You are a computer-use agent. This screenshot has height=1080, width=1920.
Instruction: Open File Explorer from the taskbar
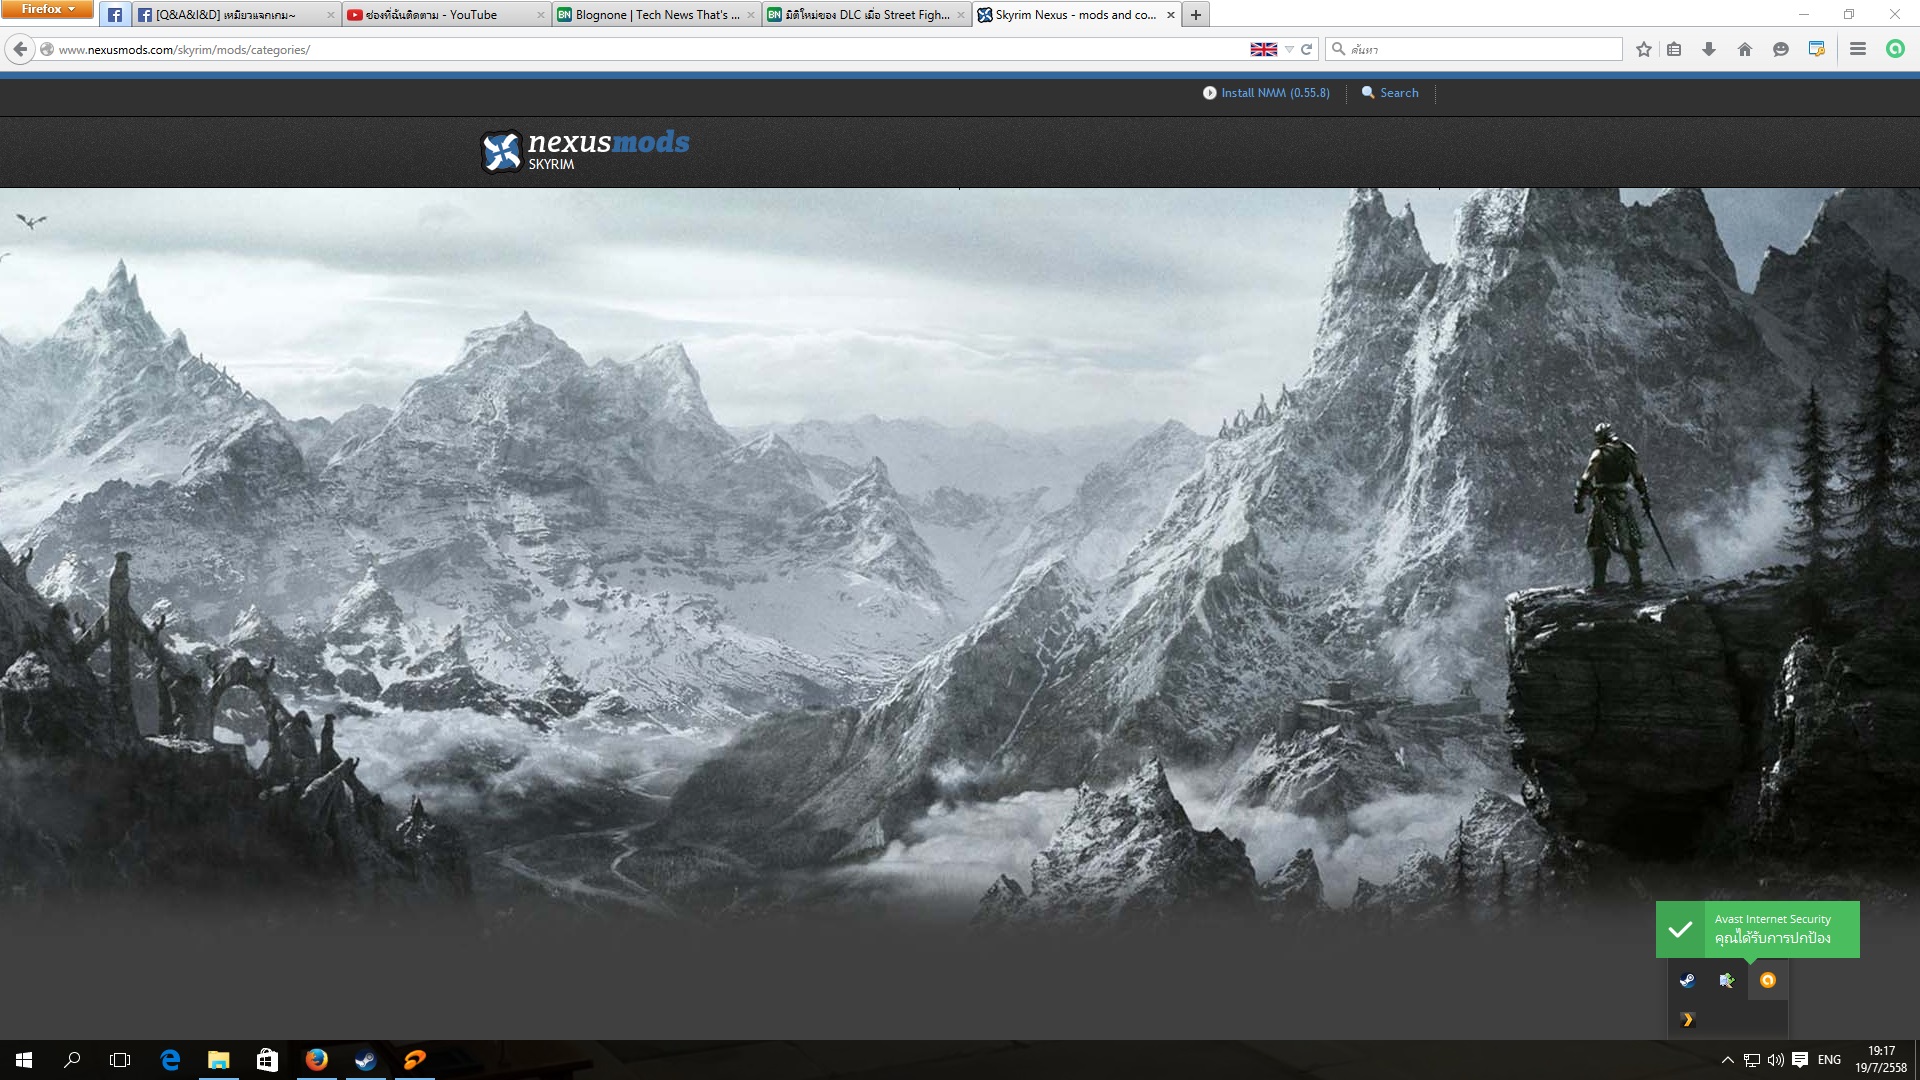pos(219,1060)
